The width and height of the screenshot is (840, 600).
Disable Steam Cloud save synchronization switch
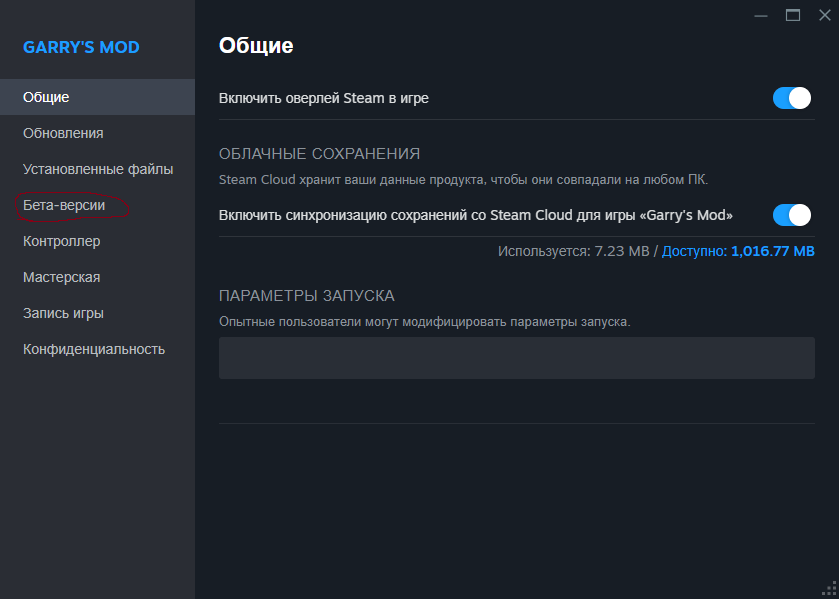pos(792,215)
